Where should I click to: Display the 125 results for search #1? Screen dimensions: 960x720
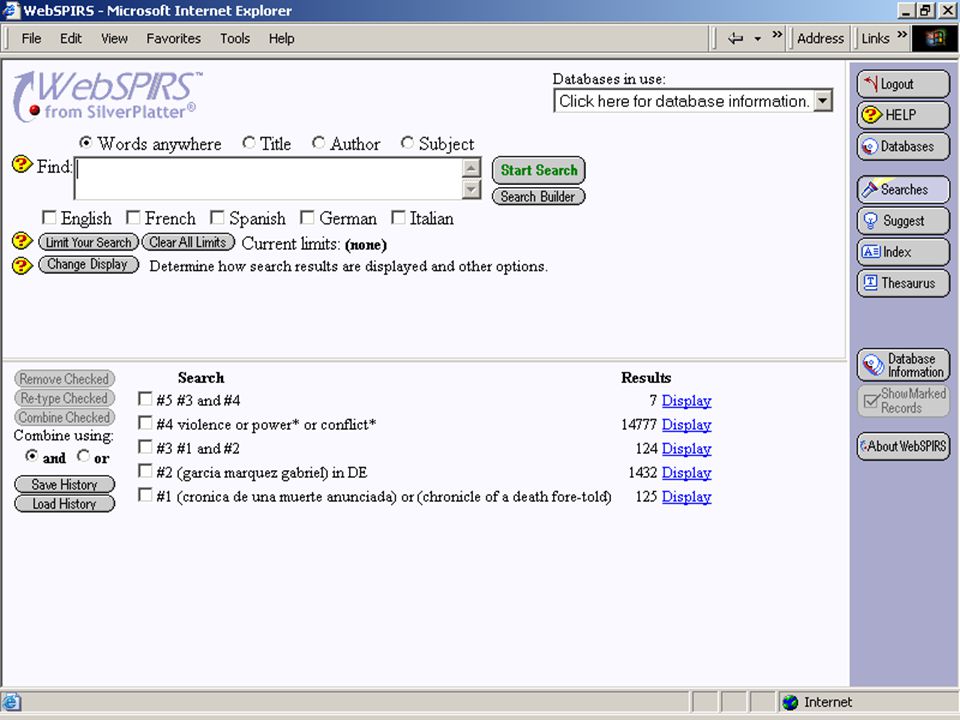click(x=686, y=497)
